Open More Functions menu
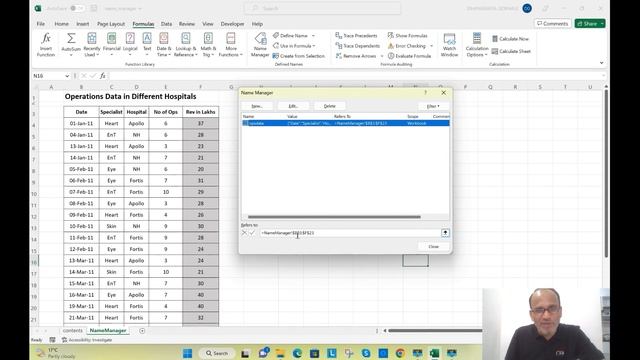This screenshot has height=360, width=640. 231,45
